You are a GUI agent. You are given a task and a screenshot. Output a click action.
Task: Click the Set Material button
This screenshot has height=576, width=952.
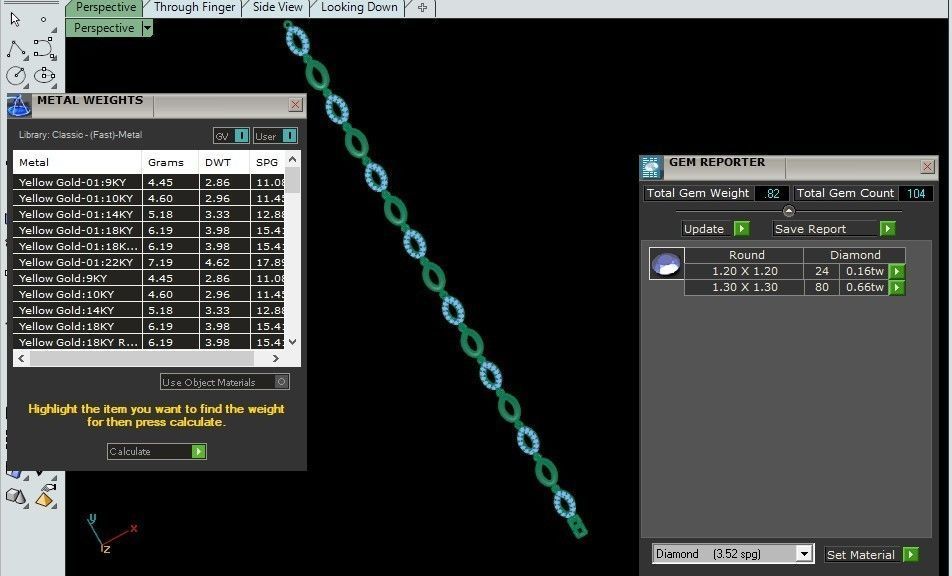863,554
